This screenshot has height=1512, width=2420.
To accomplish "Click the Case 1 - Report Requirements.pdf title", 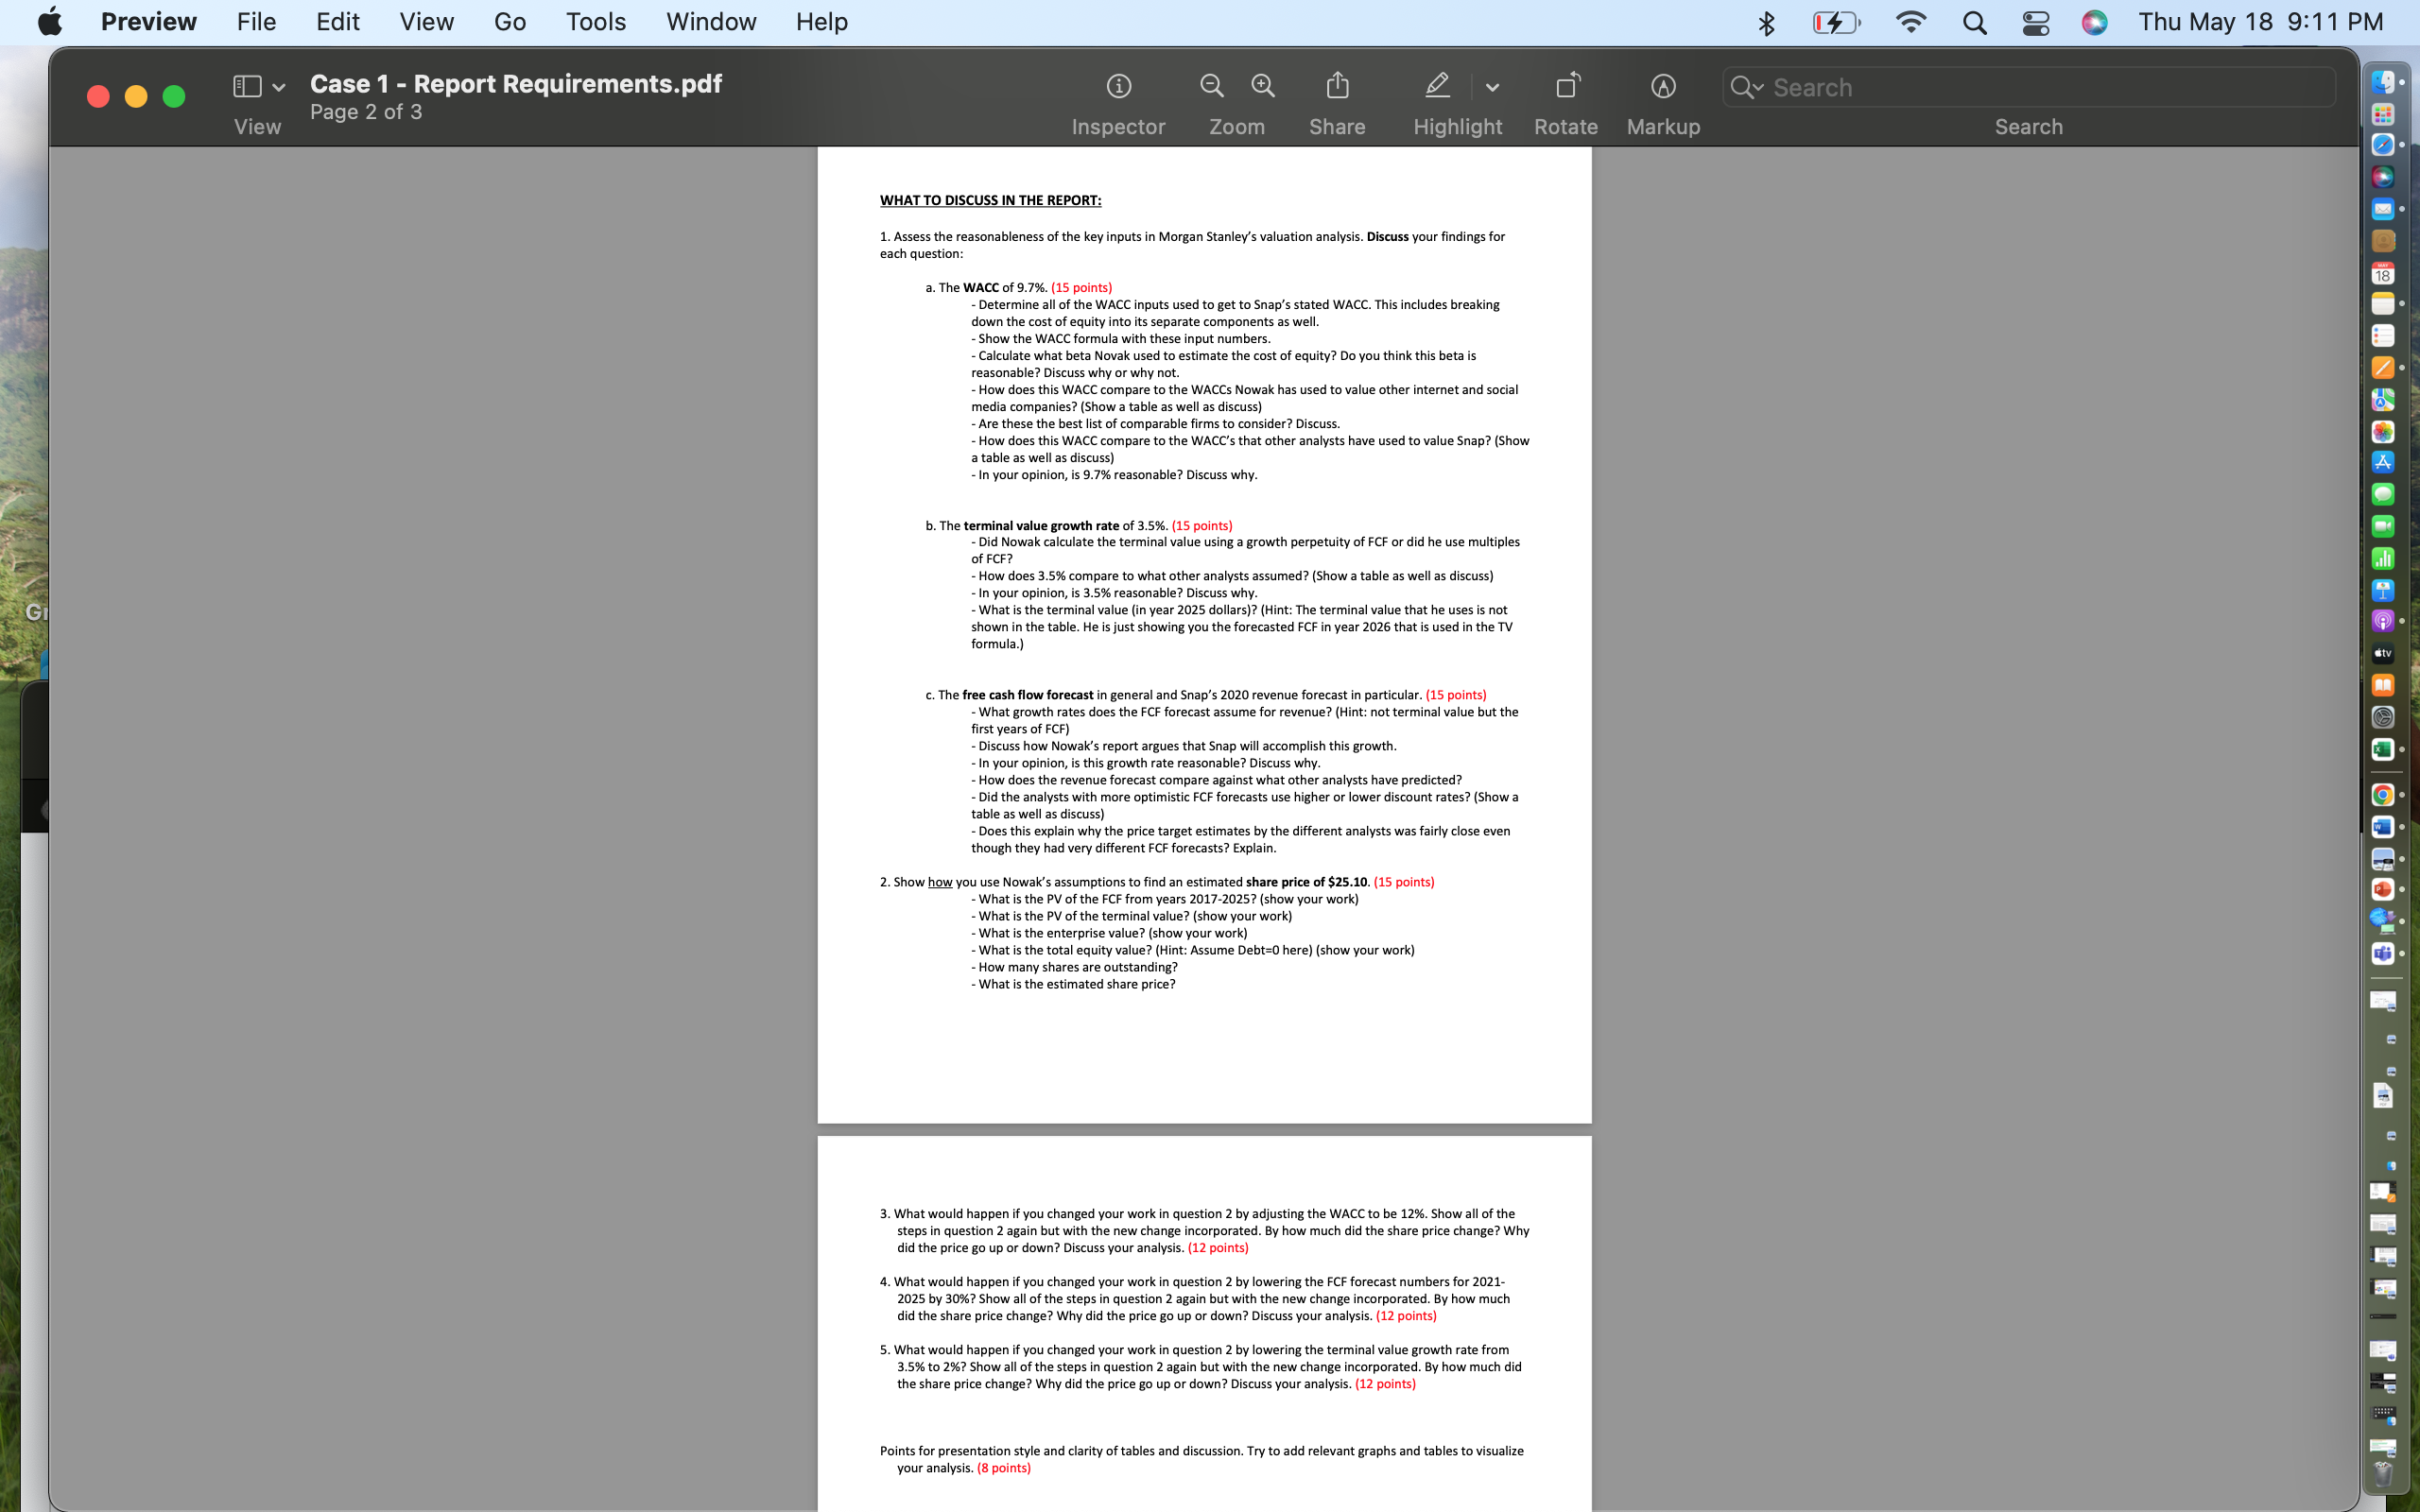I will (x=515, y=84).
